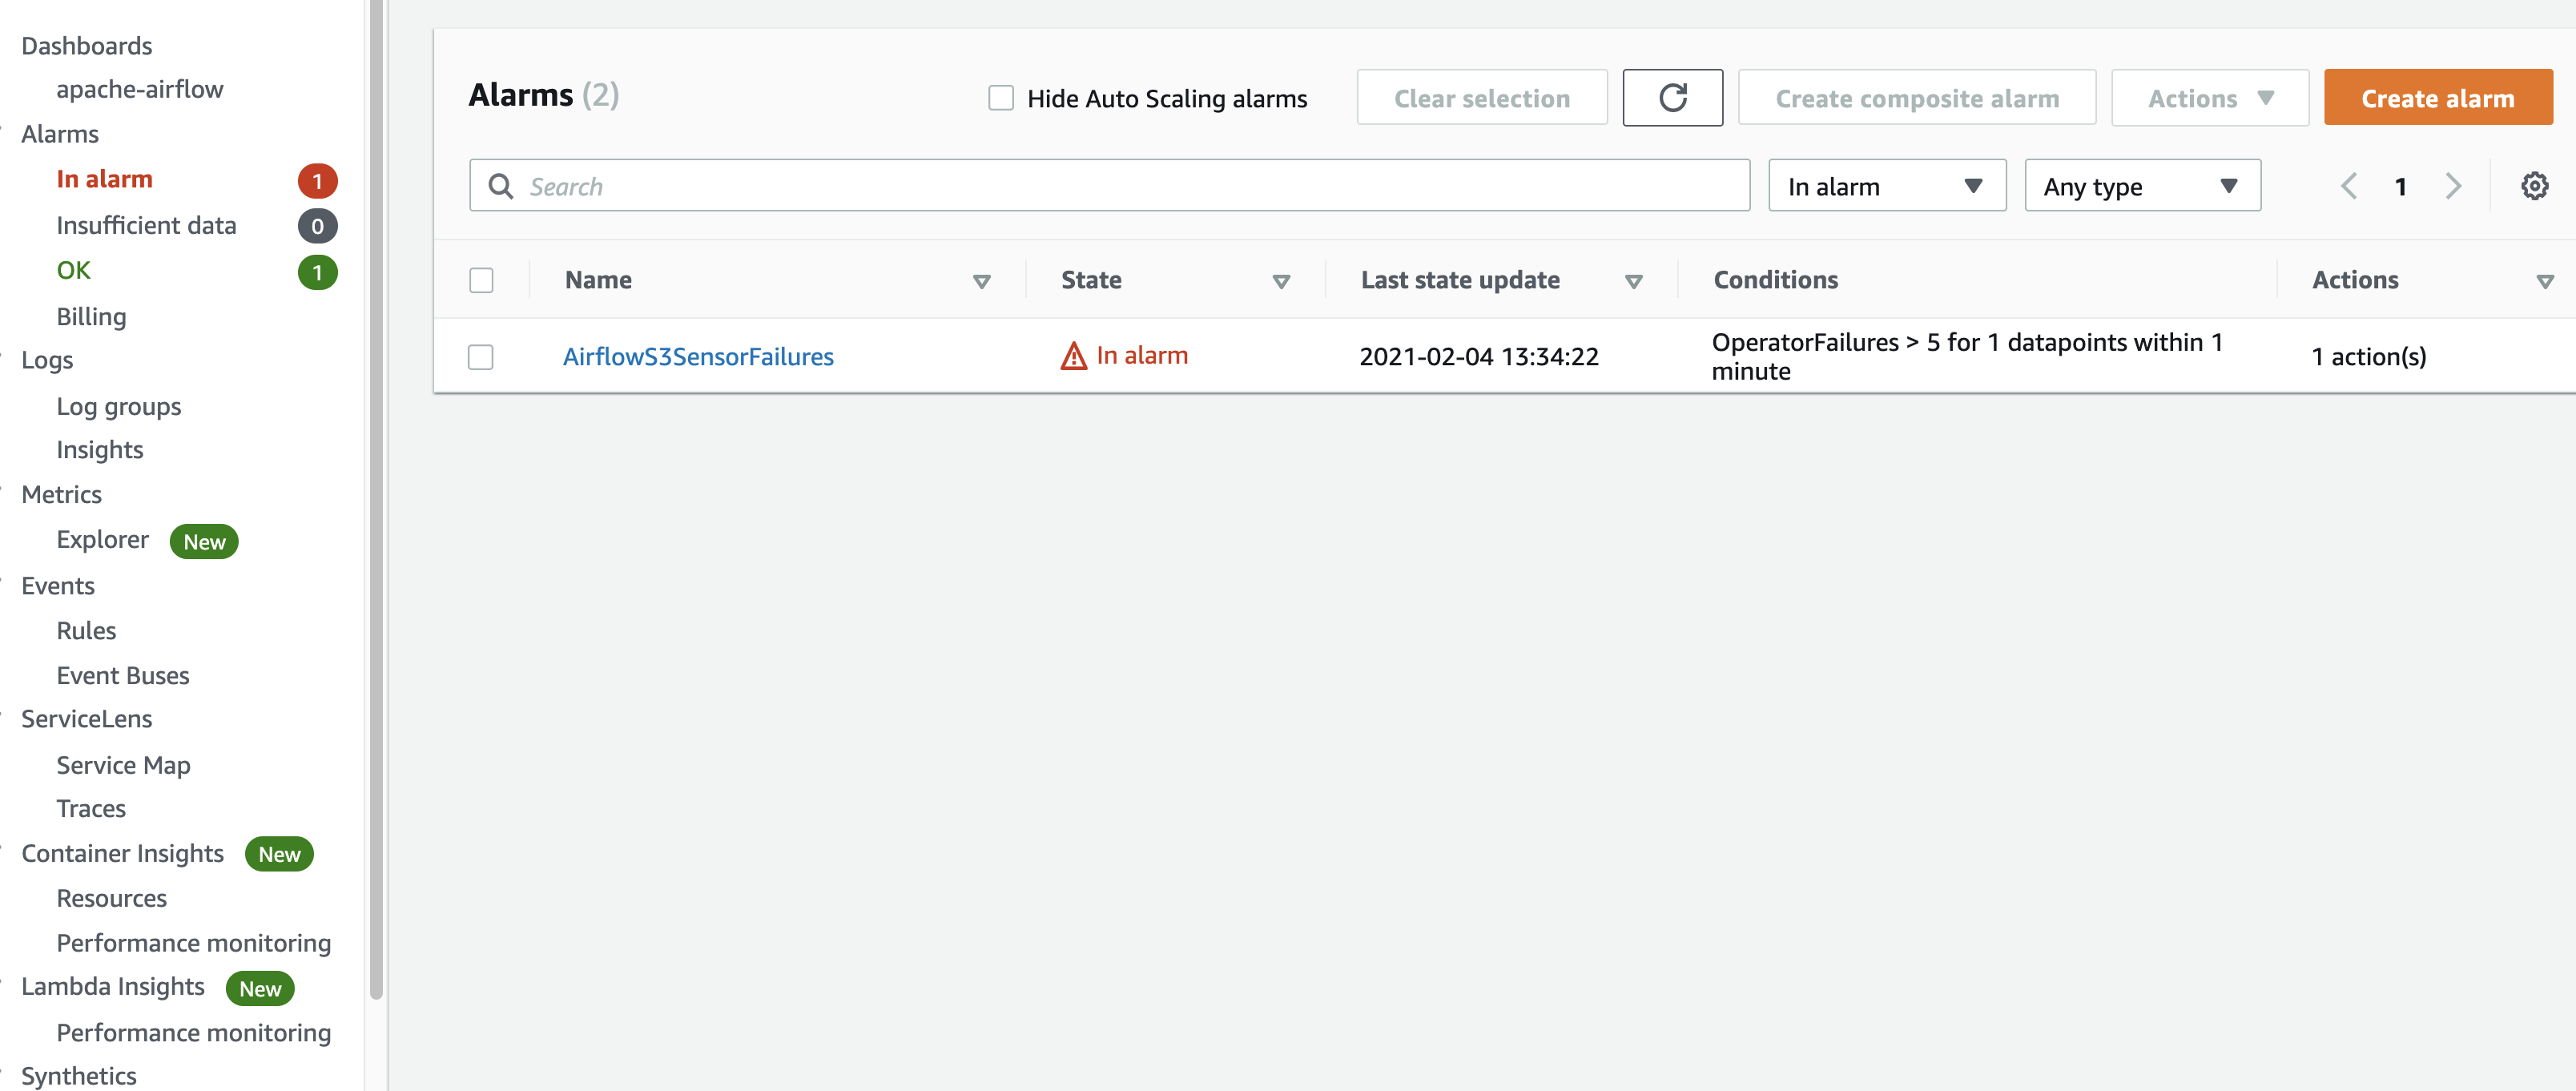
Task: Go to next page arrow
Action: click(2453, 186)
